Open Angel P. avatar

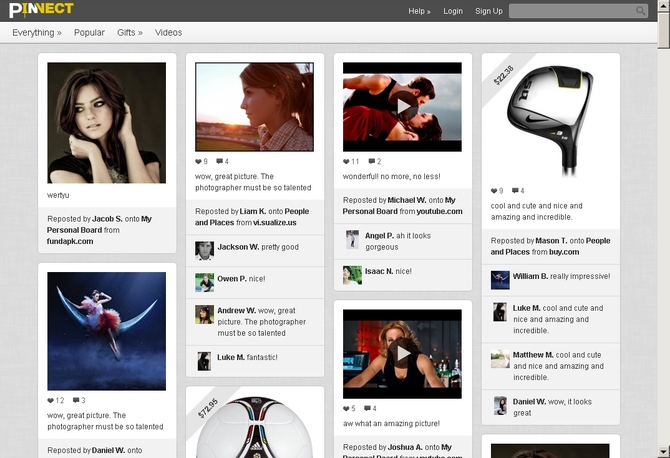353,239
